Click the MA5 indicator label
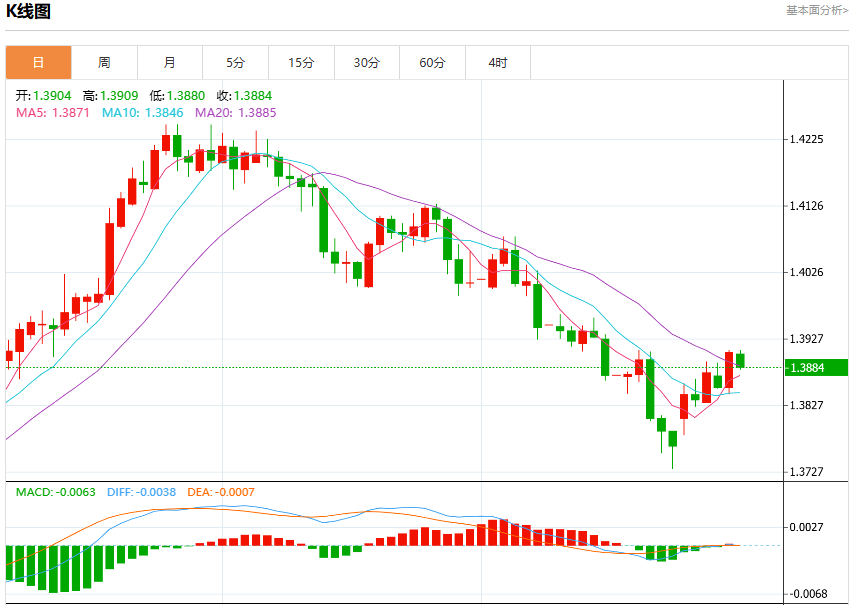Screen dimensions: 860x605 click(x=53, y=112)
